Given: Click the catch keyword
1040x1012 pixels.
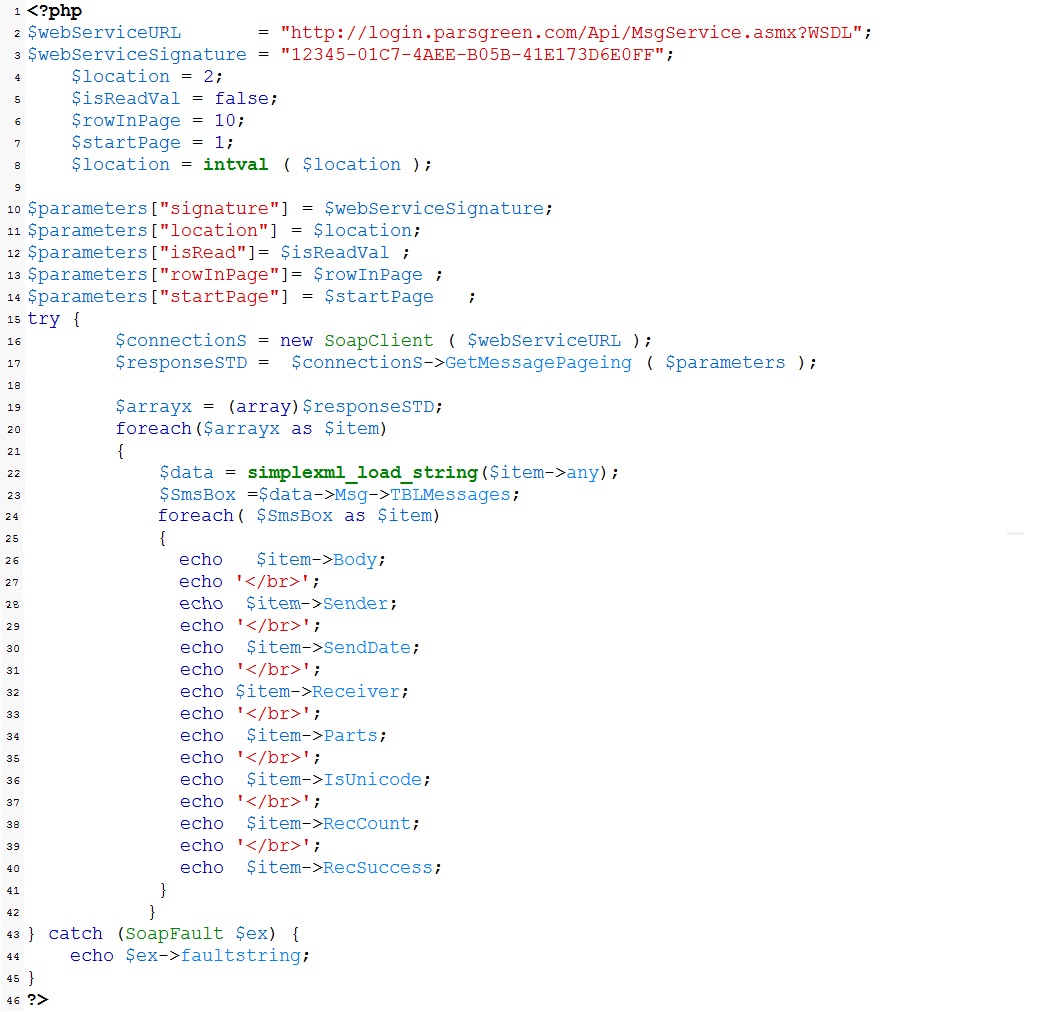Looking at the screenshot, I should (x=76, y=934).
